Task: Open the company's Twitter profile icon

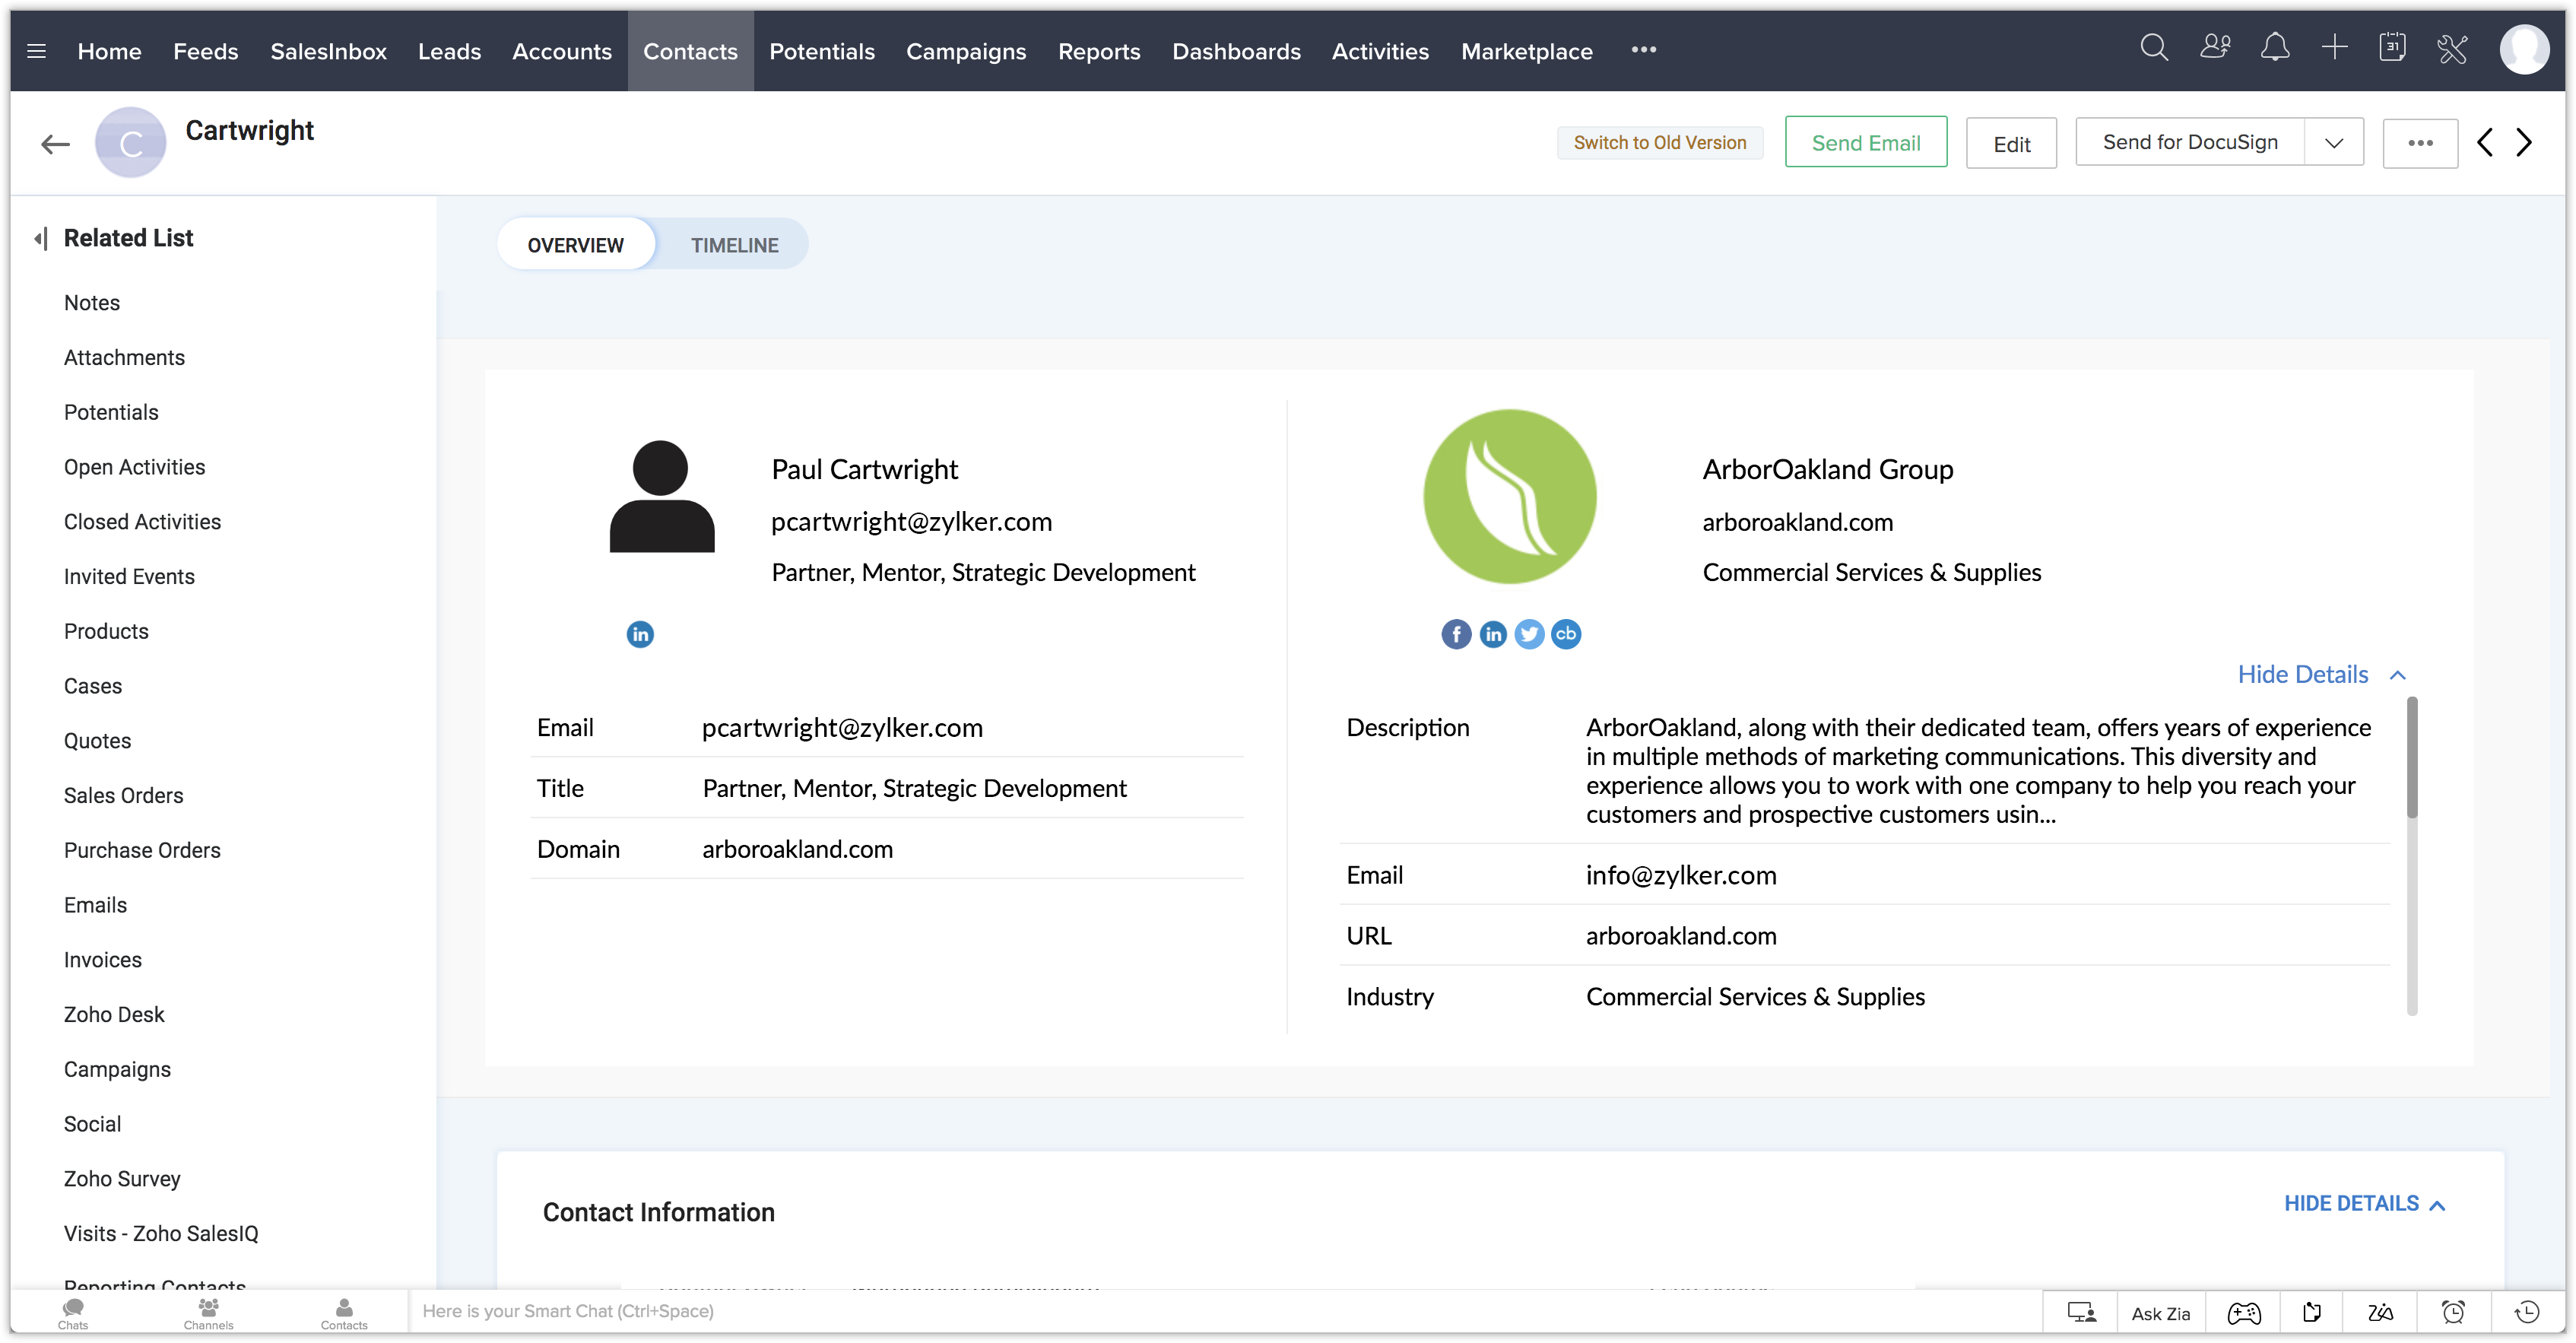Action: 1528,634
